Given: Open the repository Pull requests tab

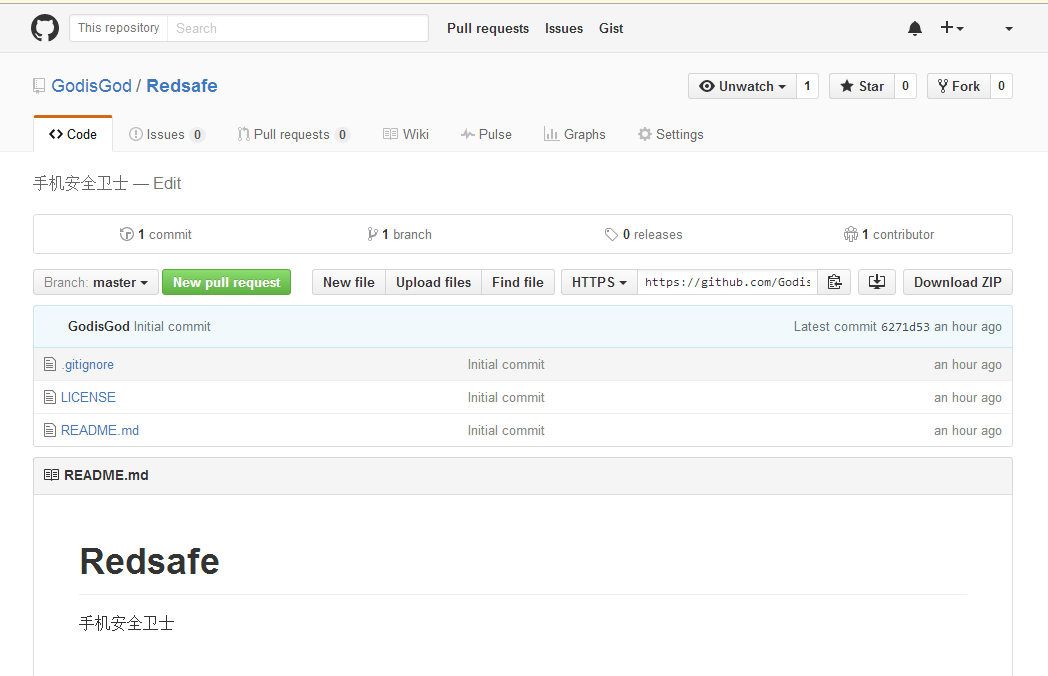Looking at the screenshot, I should tap(293, 134).
